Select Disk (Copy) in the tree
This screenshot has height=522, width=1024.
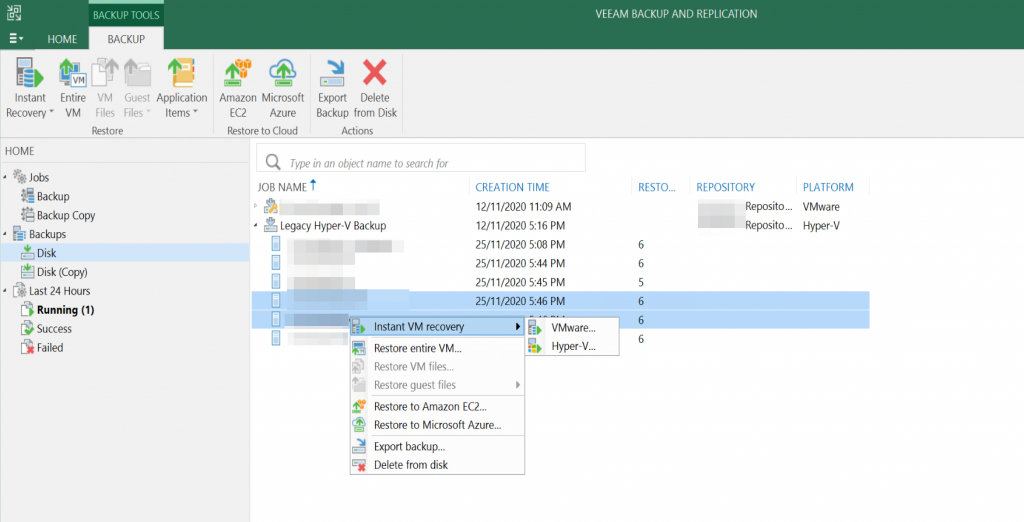(x=62, y=272)
